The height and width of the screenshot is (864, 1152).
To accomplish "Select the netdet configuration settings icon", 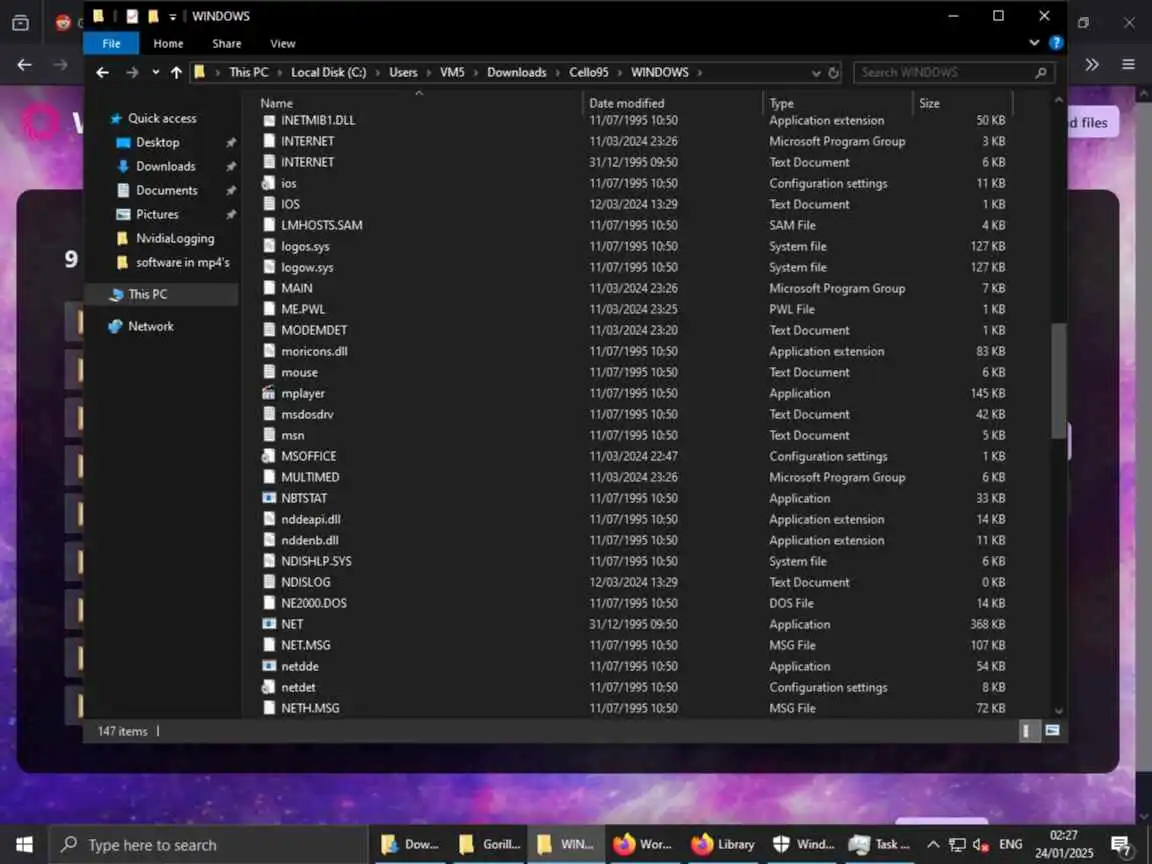I will 269,688.
